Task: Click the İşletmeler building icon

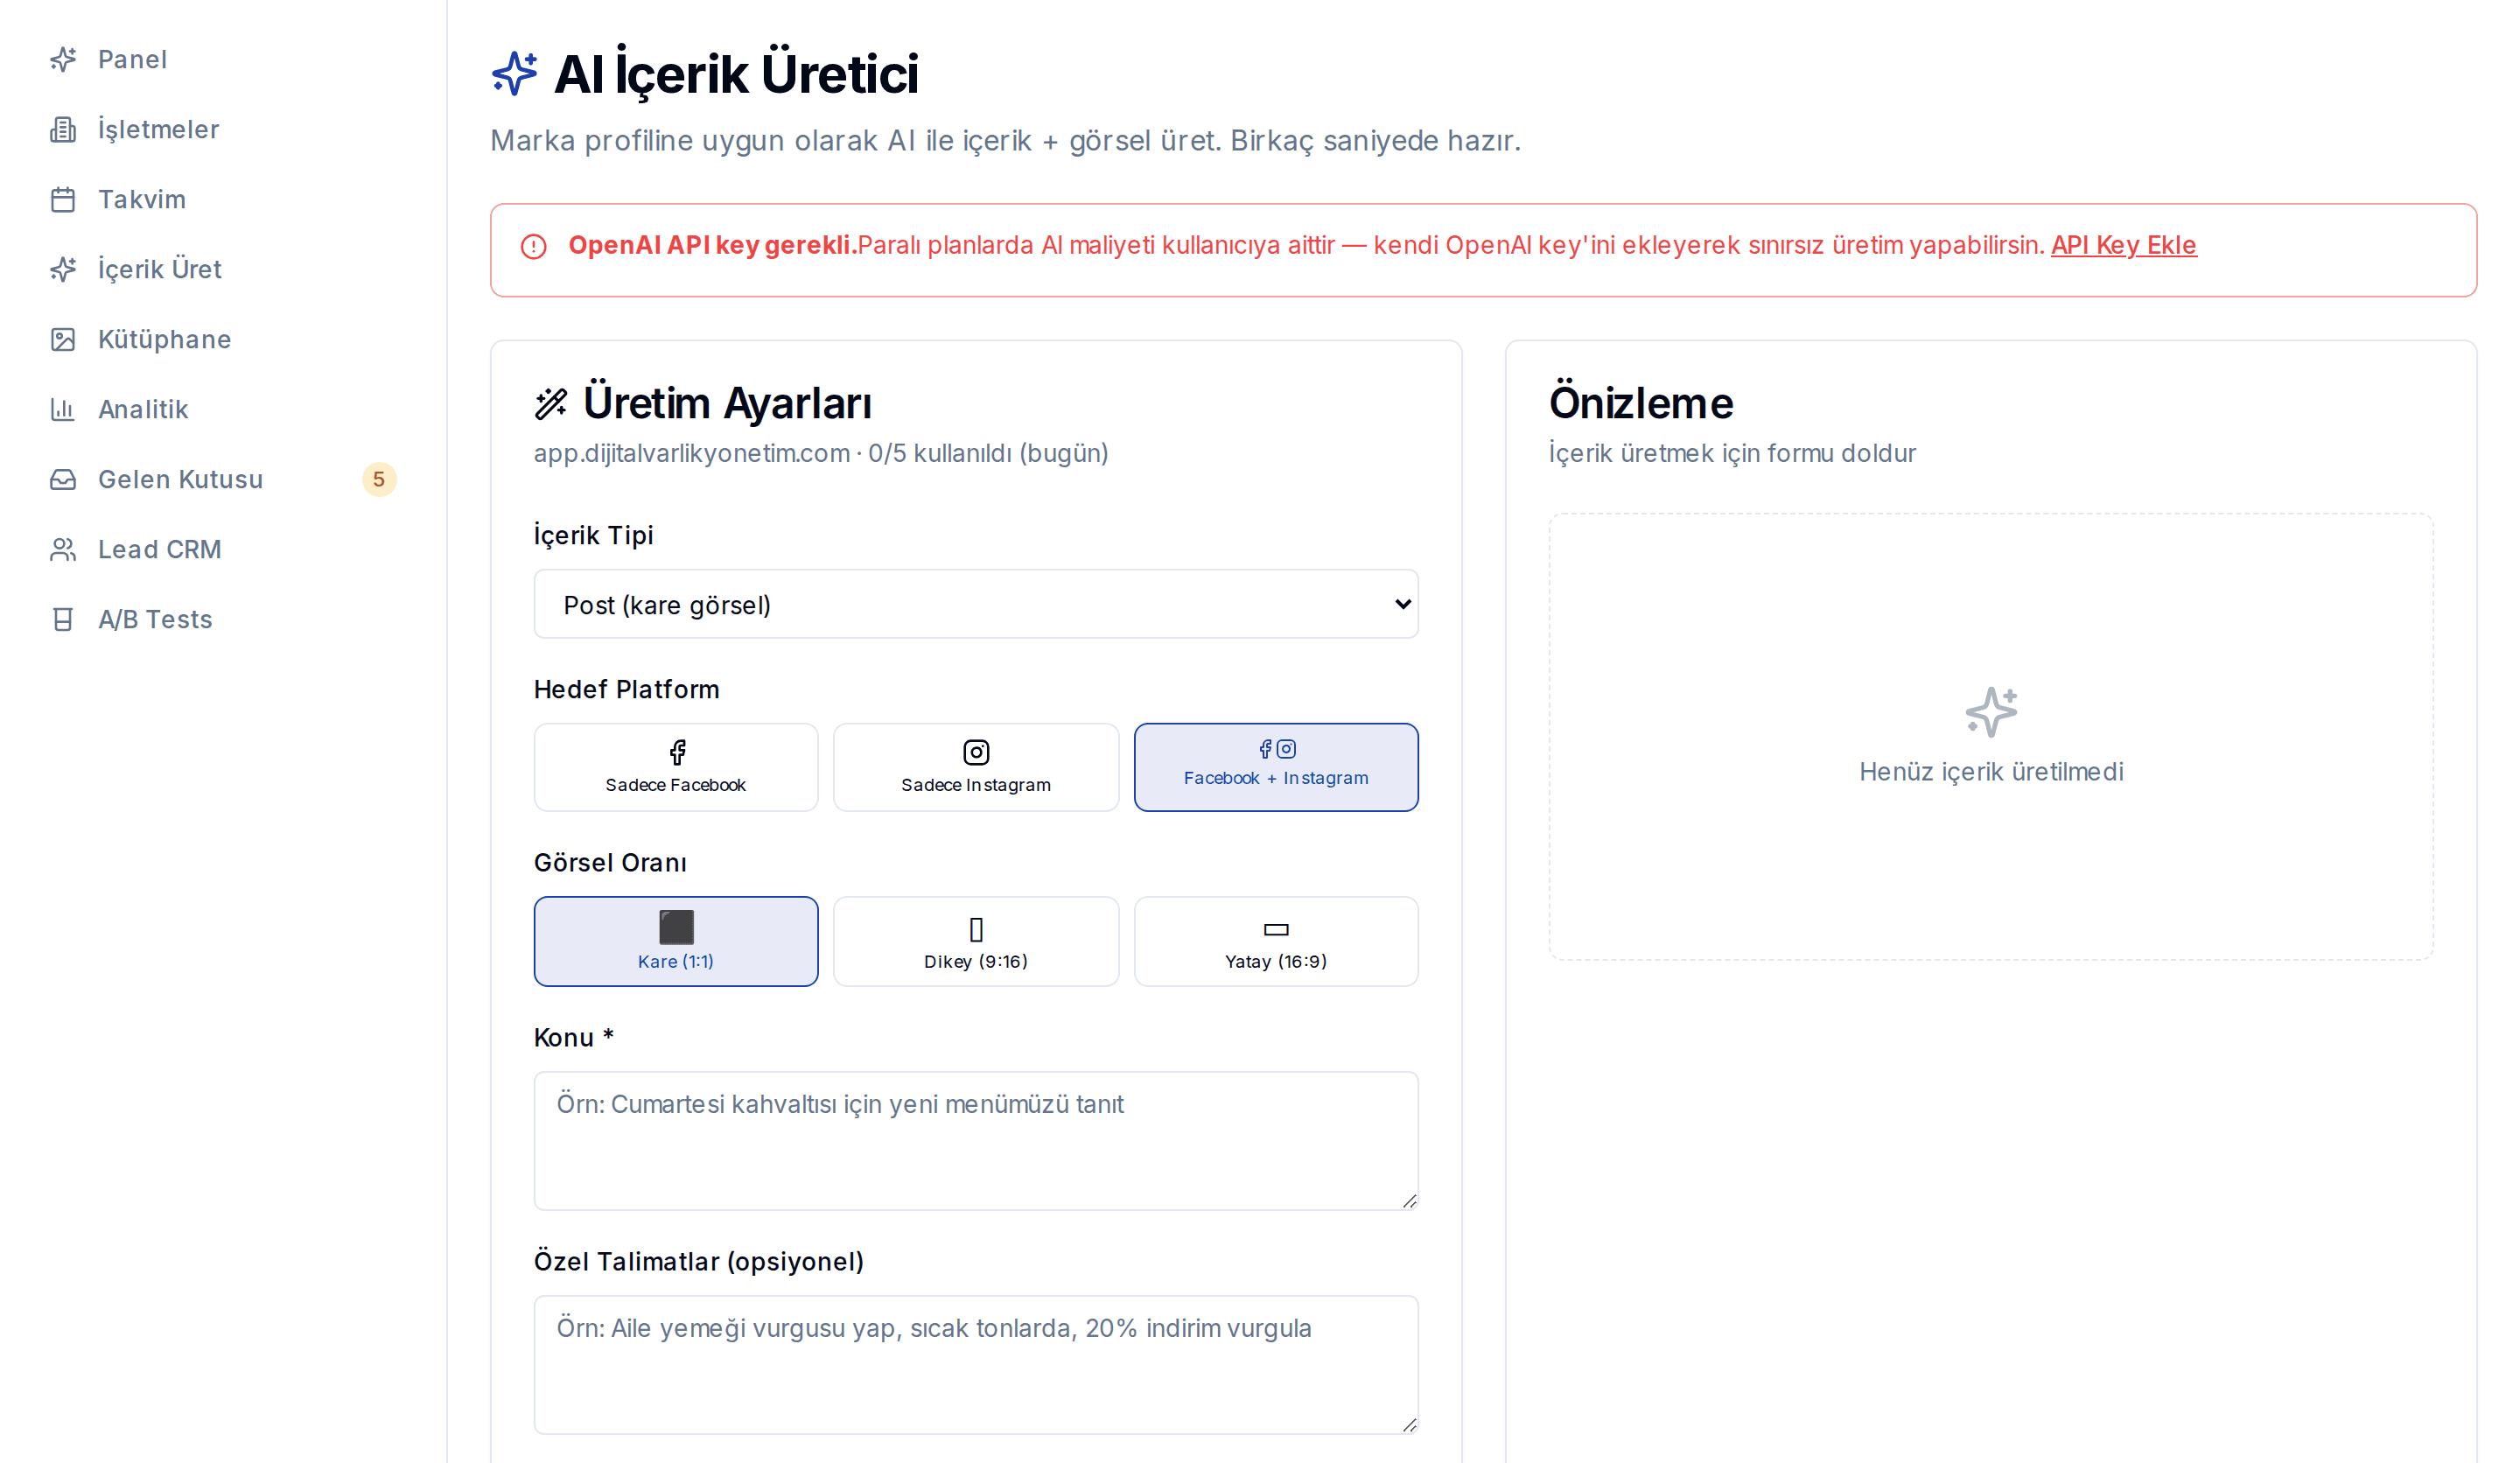Action: [63, 129]
